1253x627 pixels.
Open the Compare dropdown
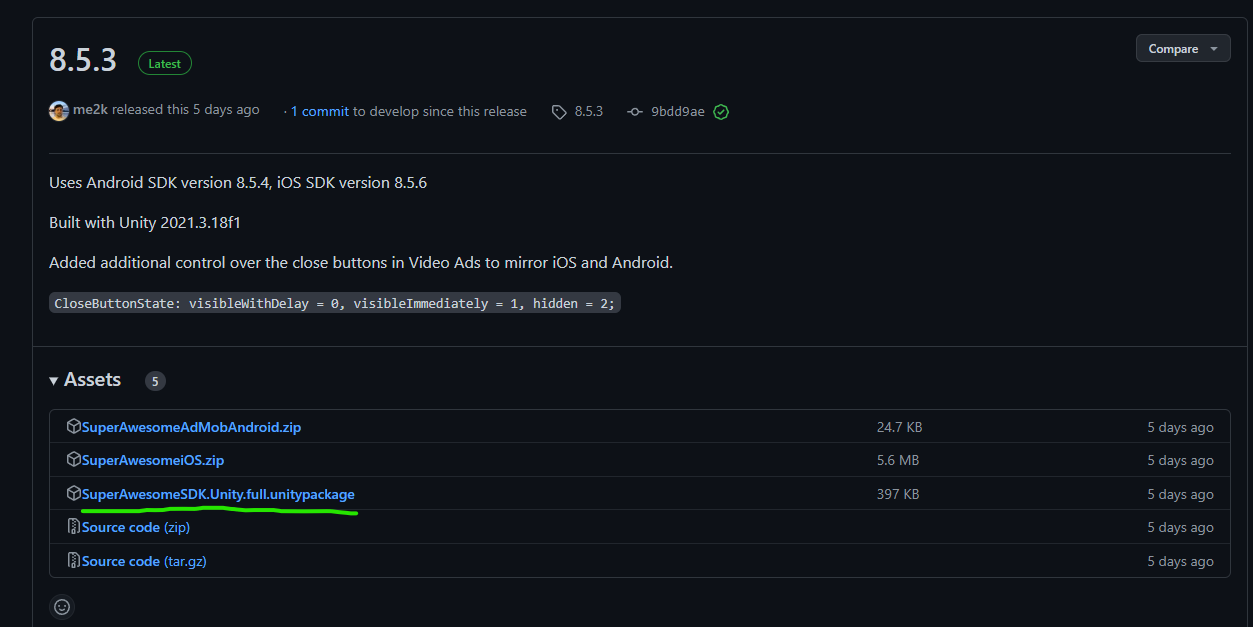(x=1182, y=49)
